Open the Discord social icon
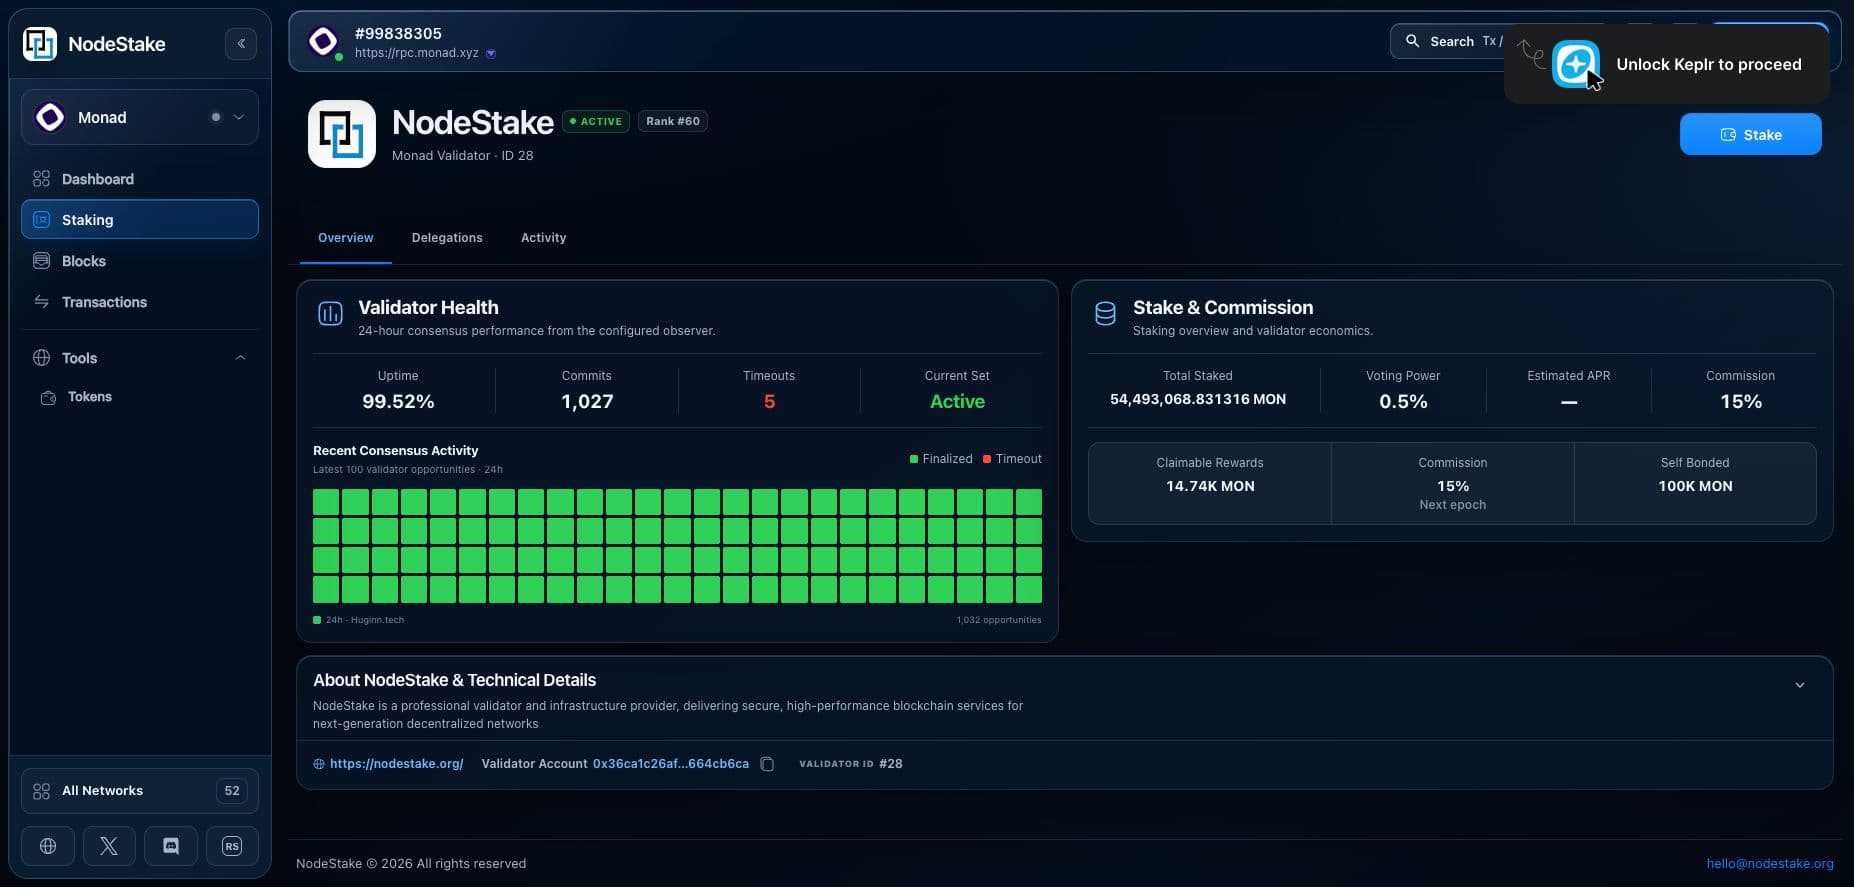 [171, 846]
